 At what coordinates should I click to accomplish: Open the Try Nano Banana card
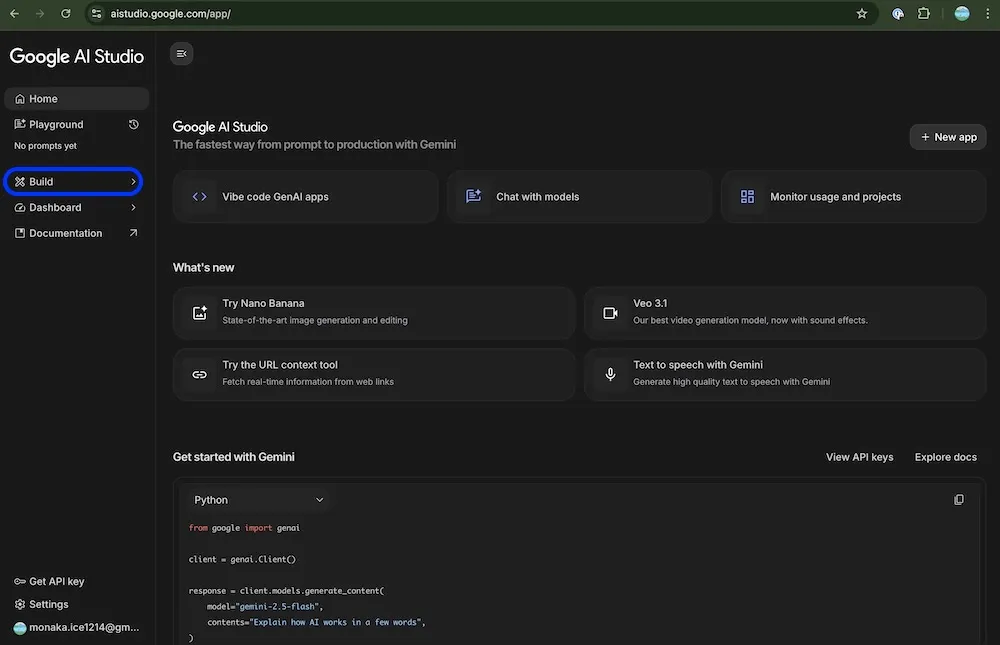[x=373, y=312]
